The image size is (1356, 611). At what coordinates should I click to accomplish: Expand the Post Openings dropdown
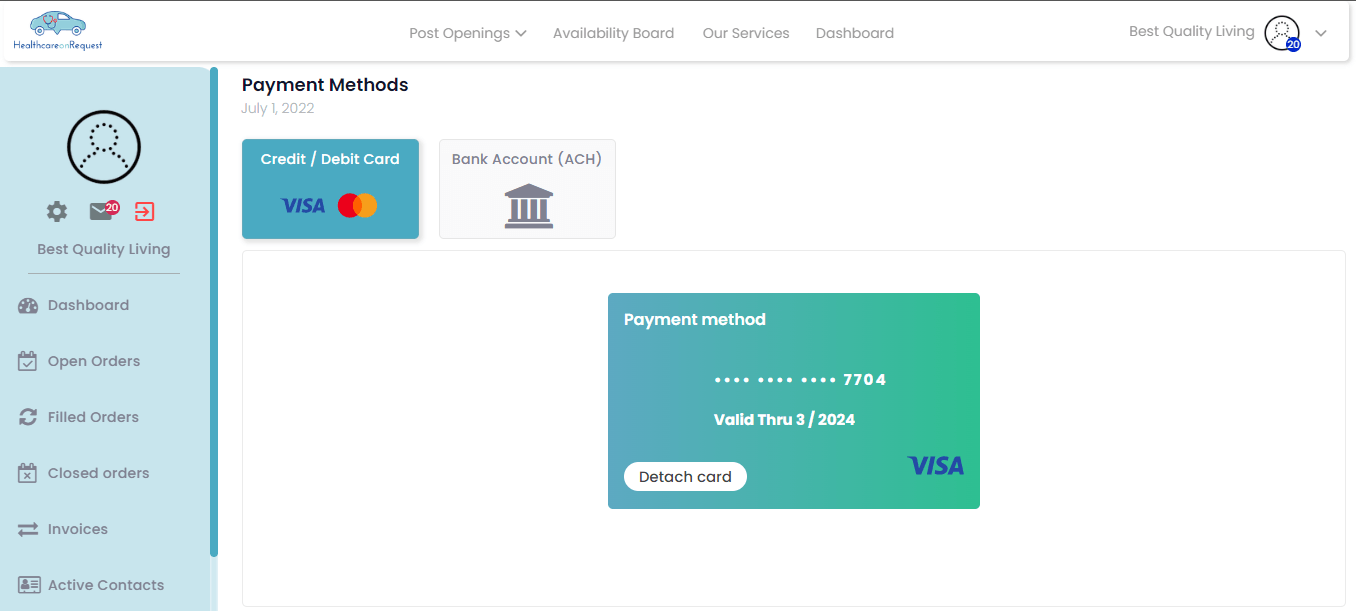pyautogui.click(x=468, y=33)
